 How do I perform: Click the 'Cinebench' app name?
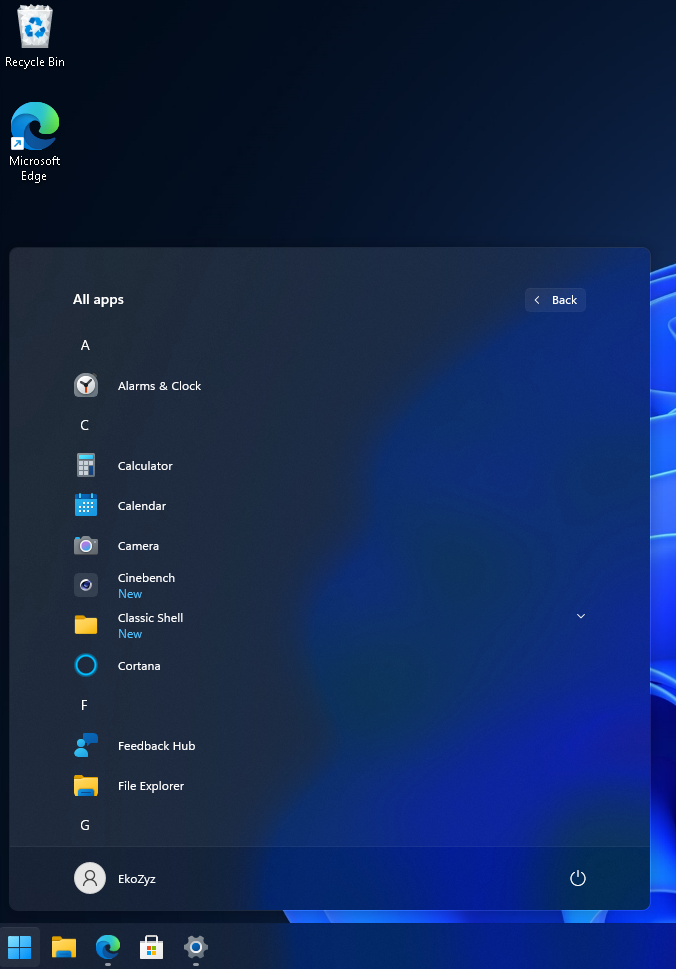pos(146,578)
